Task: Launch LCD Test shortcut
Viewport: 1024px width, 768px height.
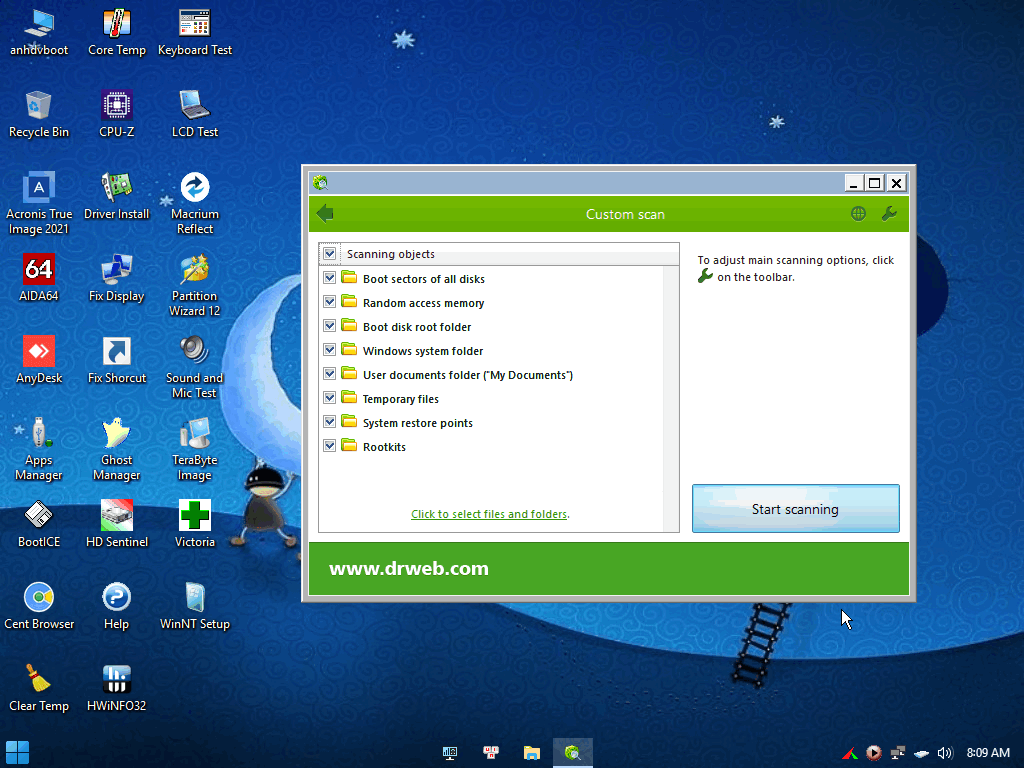Action: tap(195, 114)
